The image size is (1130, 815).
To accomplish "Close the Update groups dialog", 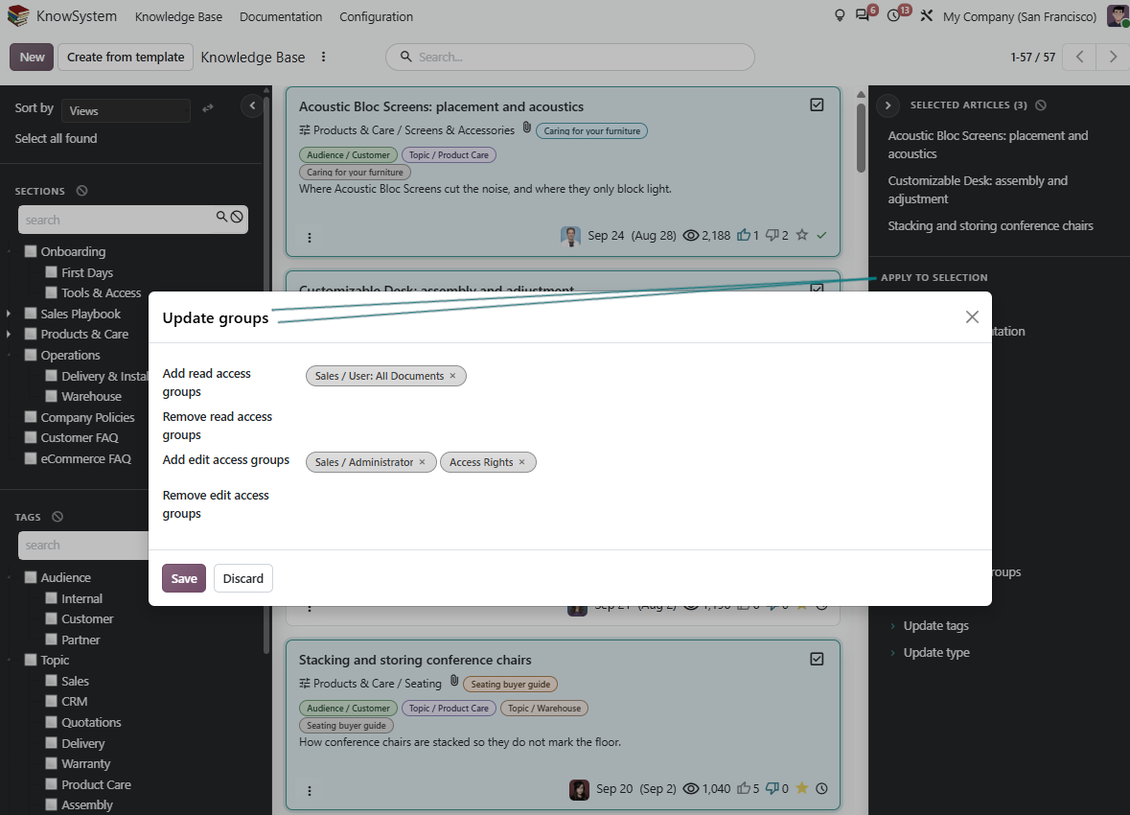I will pyautogui.click(x=972, y=317).
